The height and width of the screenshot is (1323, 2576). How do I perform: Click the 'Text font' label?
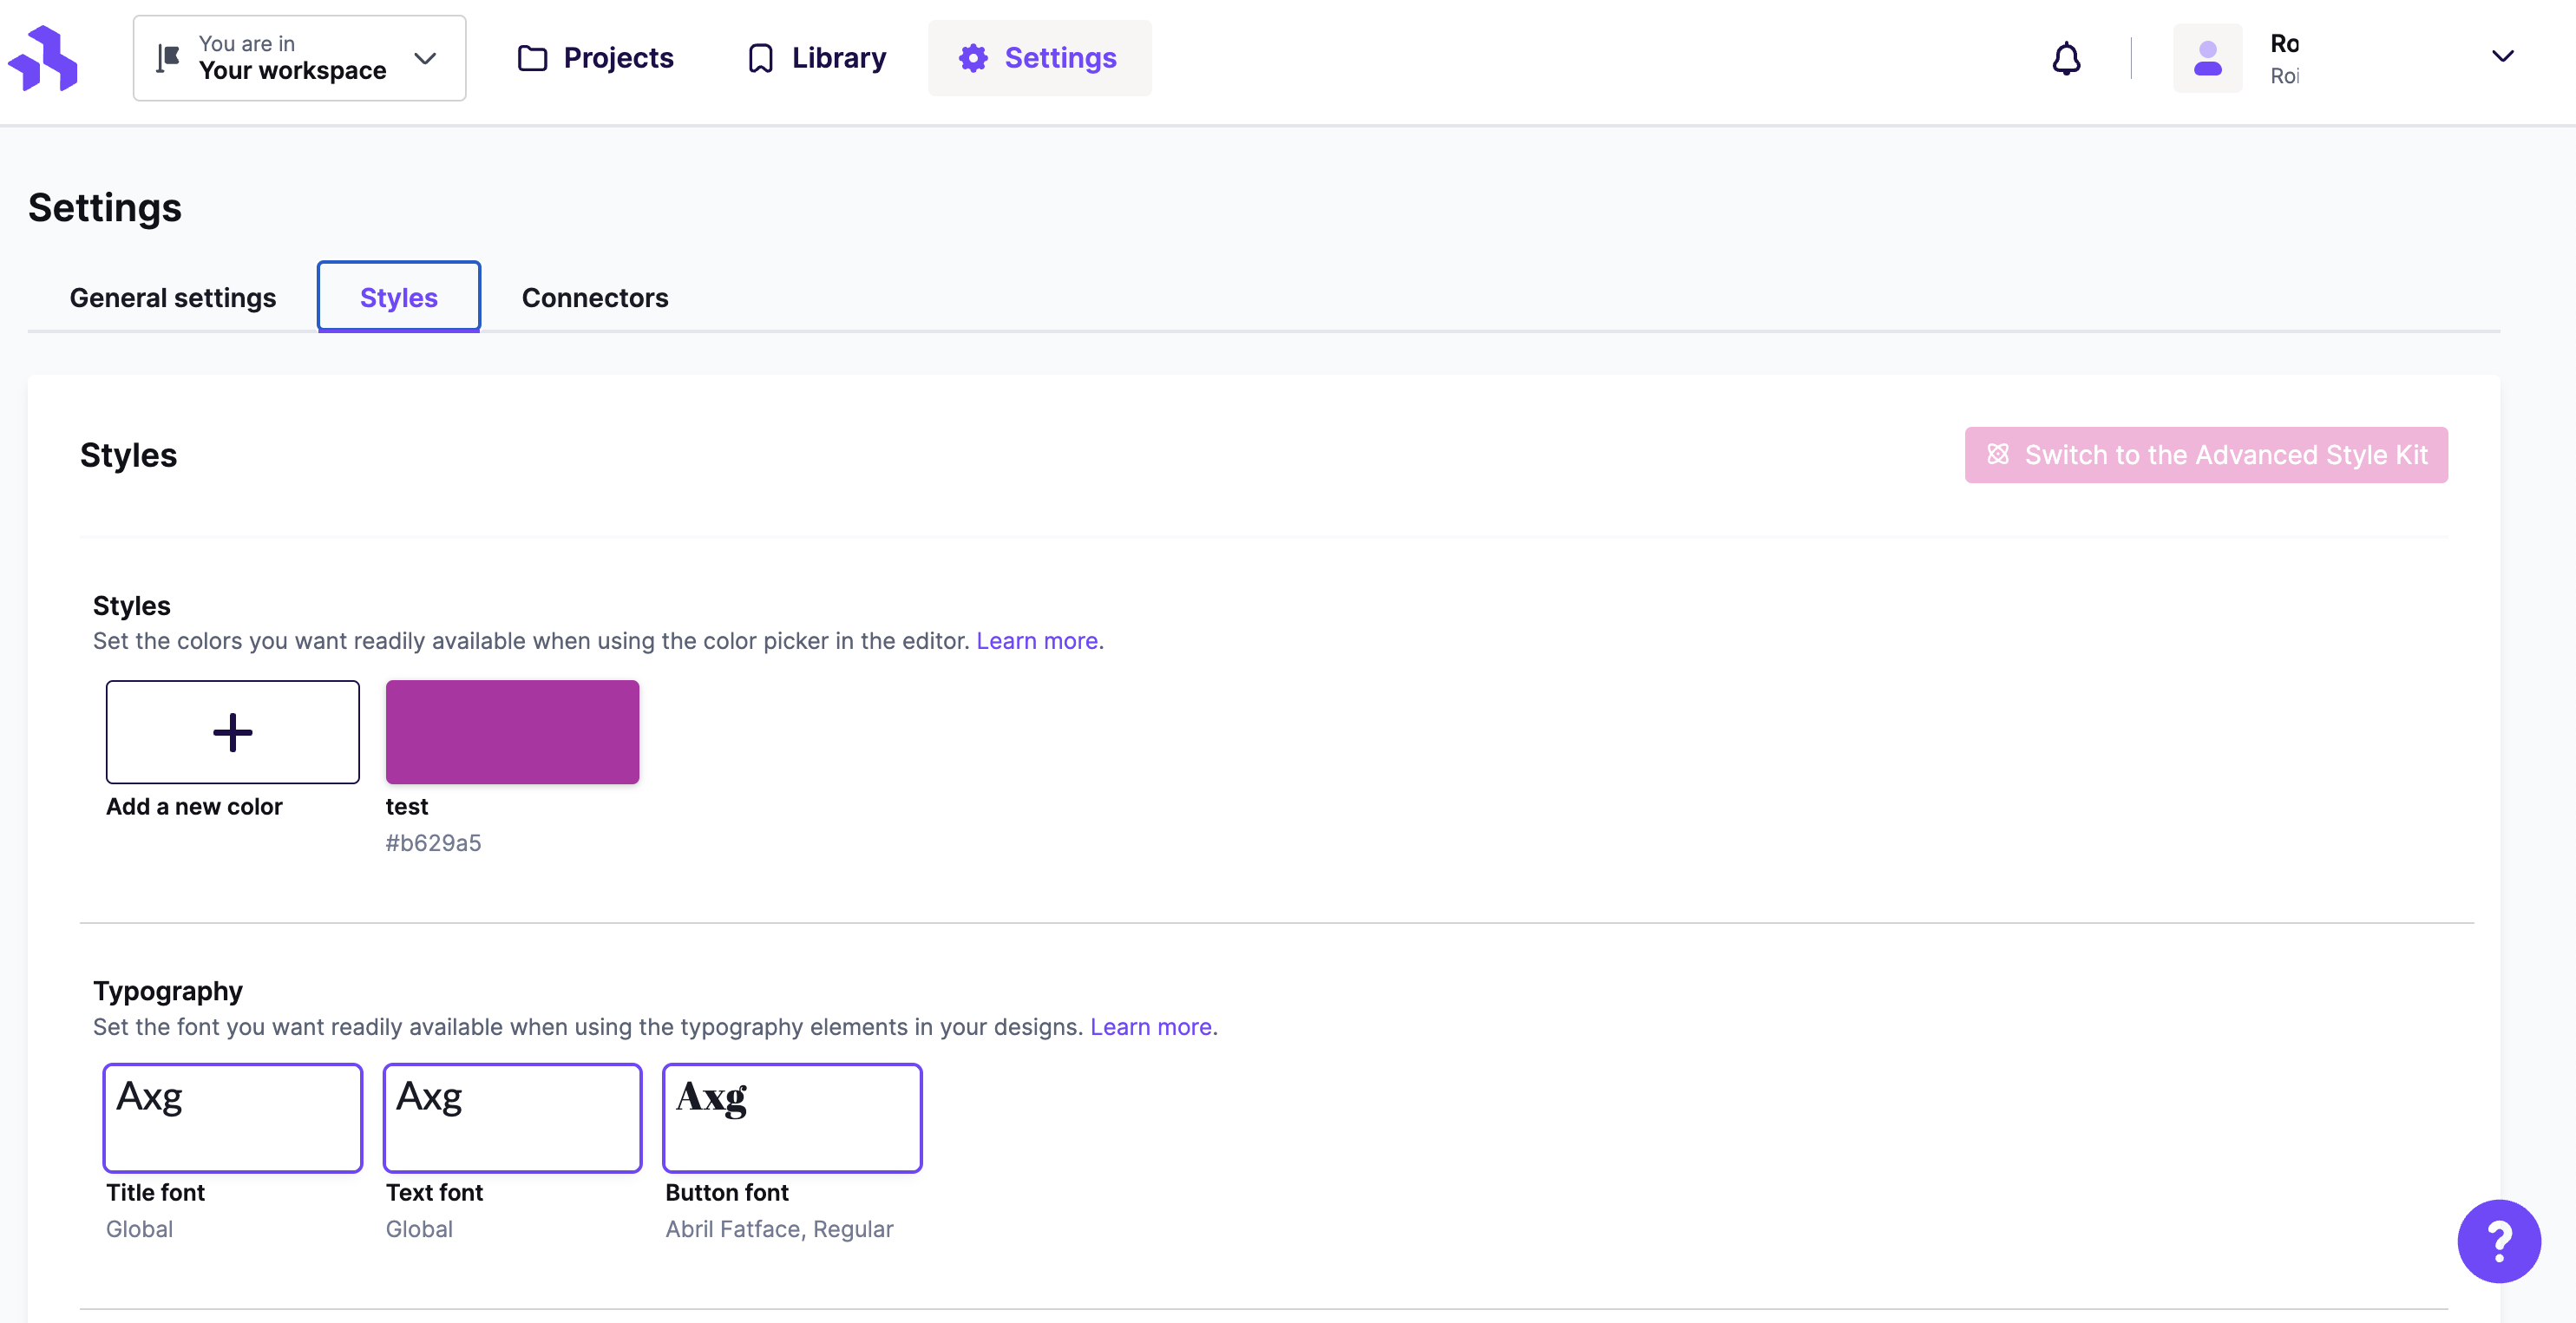click(434, 1193)
